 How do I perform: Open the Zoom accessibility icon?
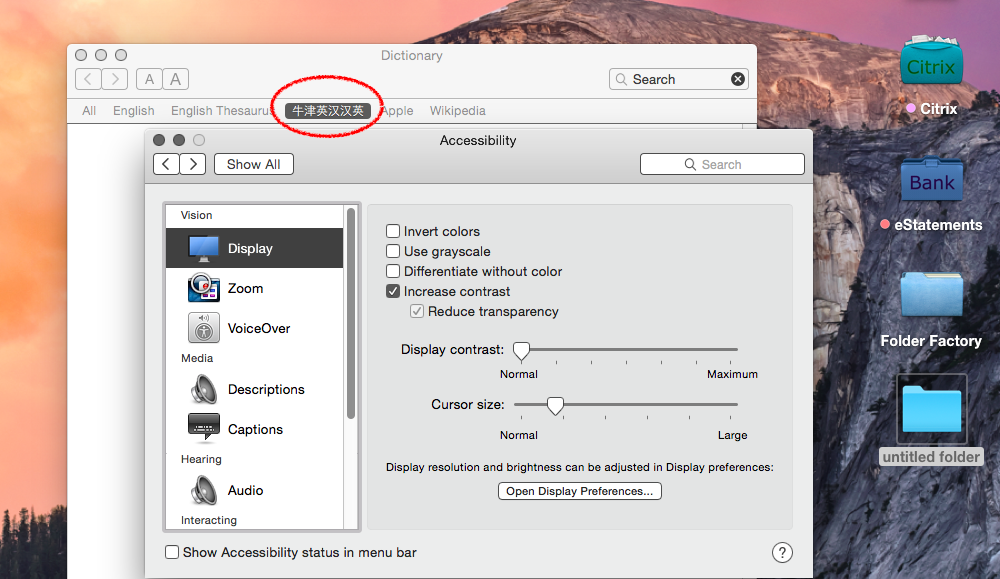[203, 288]
